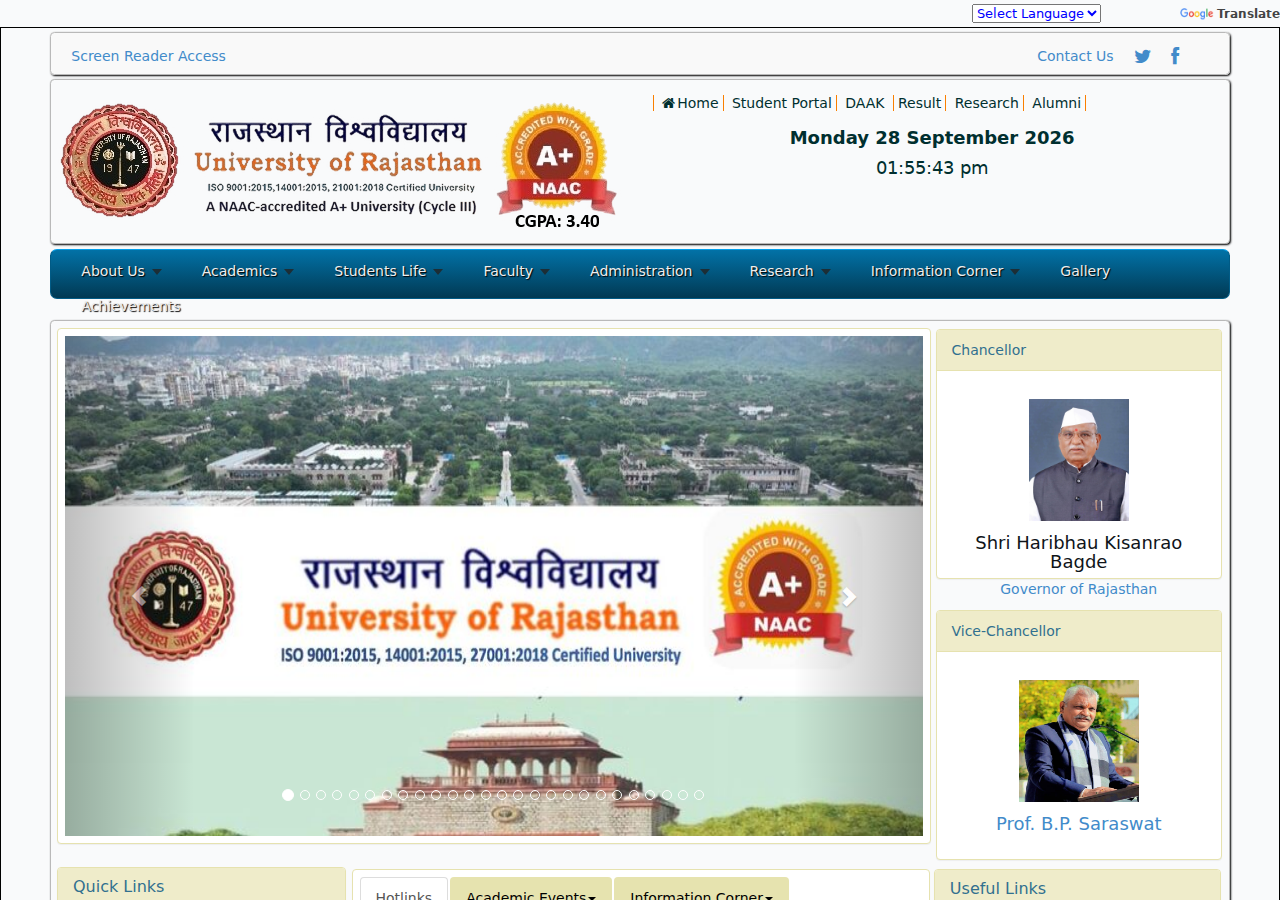The width and height of the screenshot is (1280, 900).
Task: Select the last carousel slide indicator dot
Action: click(x=699, y=795)
